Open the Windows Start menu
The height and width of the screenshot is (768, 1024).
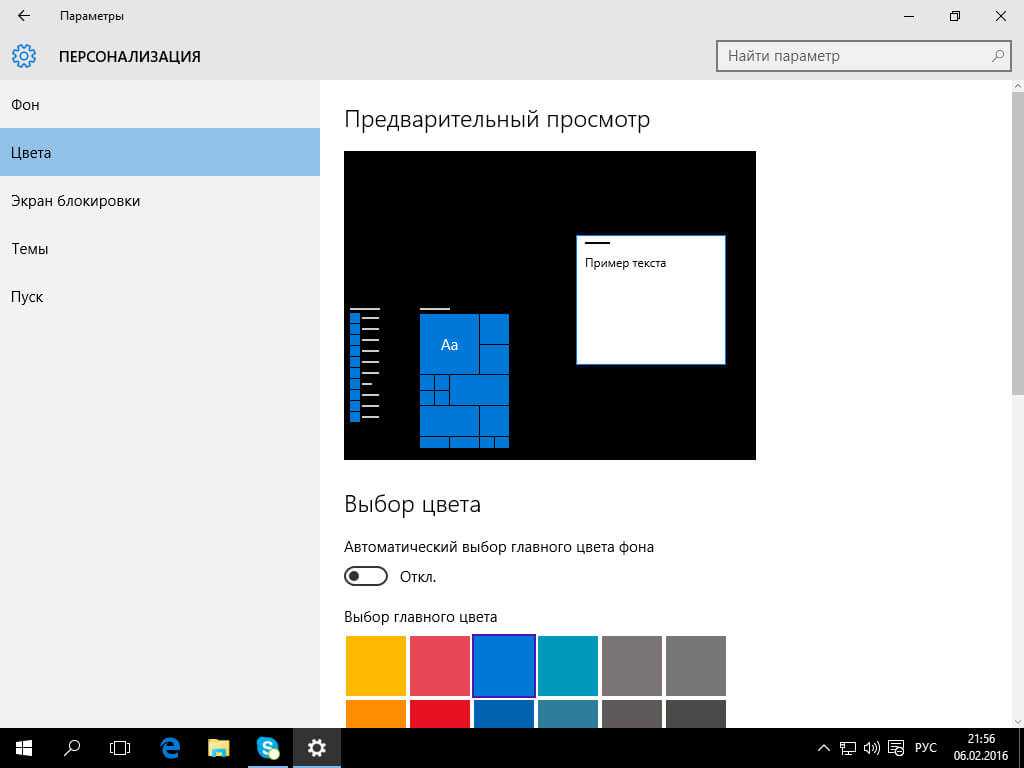[23, 747]
